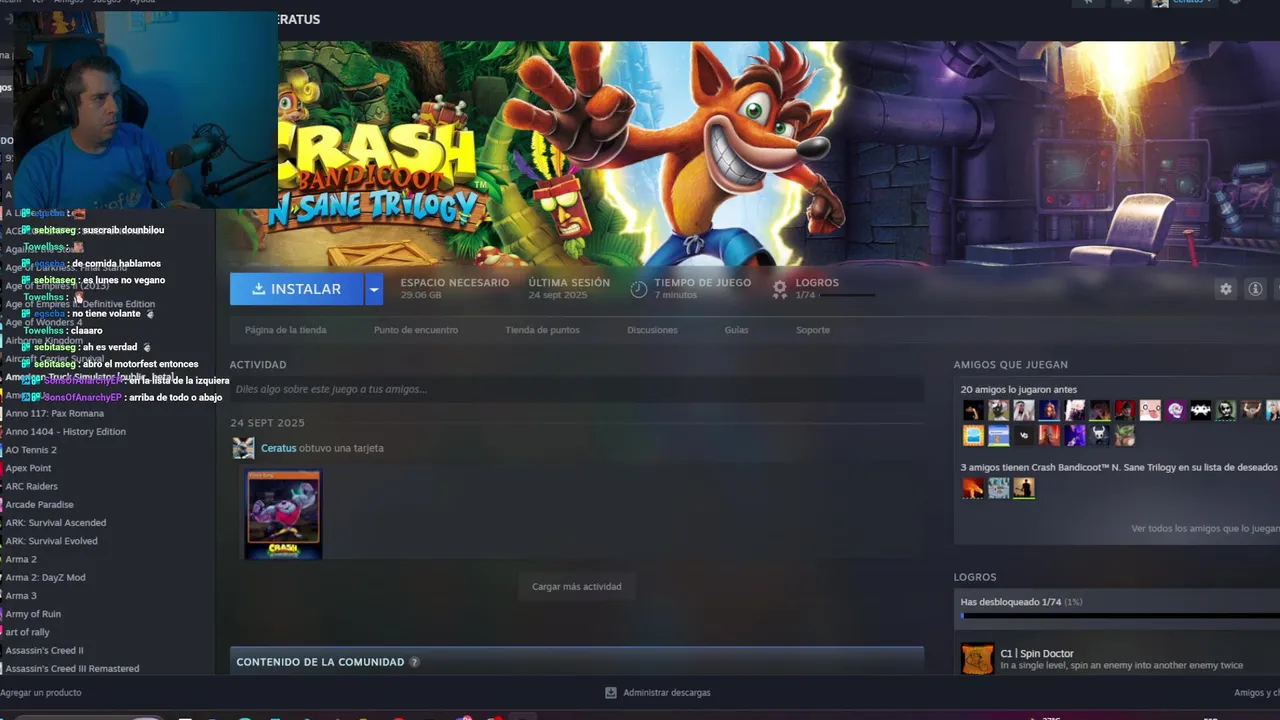Click the achievements gear icon beside Logros
Viewport: 1280px width, 720px height.
point(780,289)
